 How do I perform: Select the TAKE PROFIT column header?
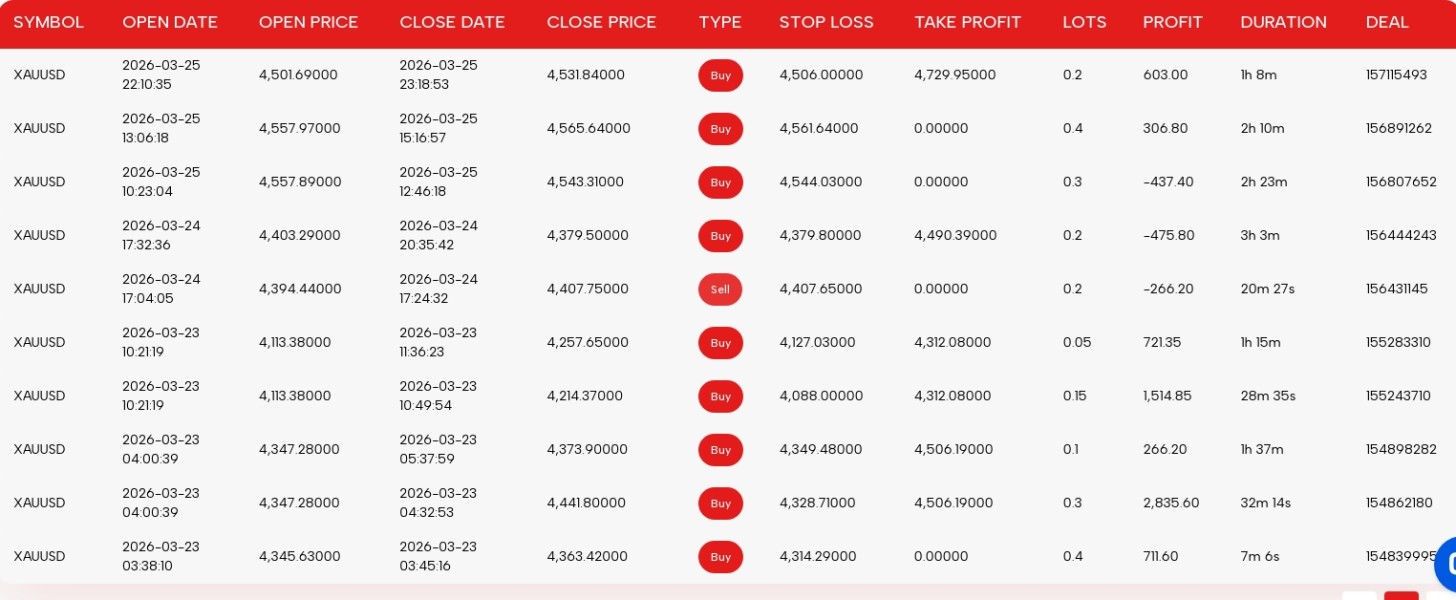point(967,22)
